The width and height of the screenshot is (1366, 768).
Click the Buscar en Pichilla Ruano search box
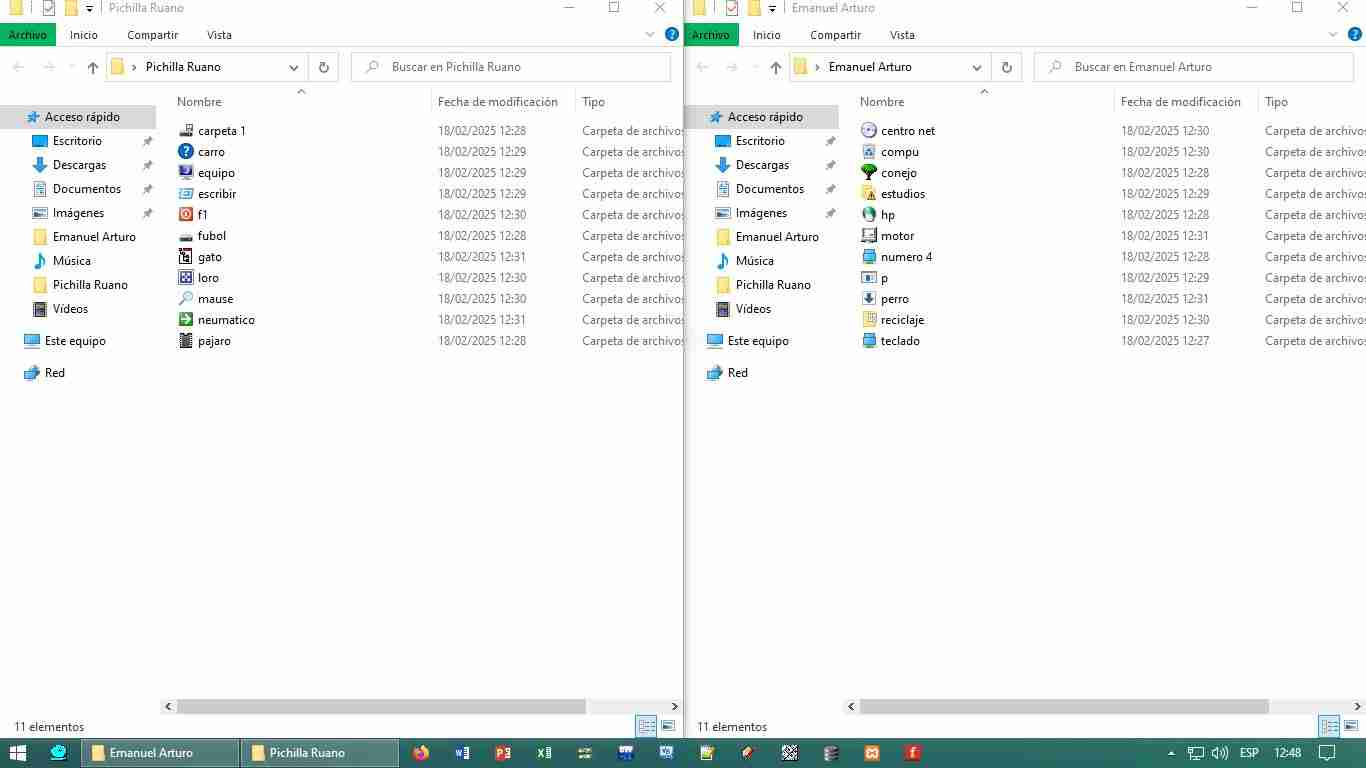(x=511, y=67)
